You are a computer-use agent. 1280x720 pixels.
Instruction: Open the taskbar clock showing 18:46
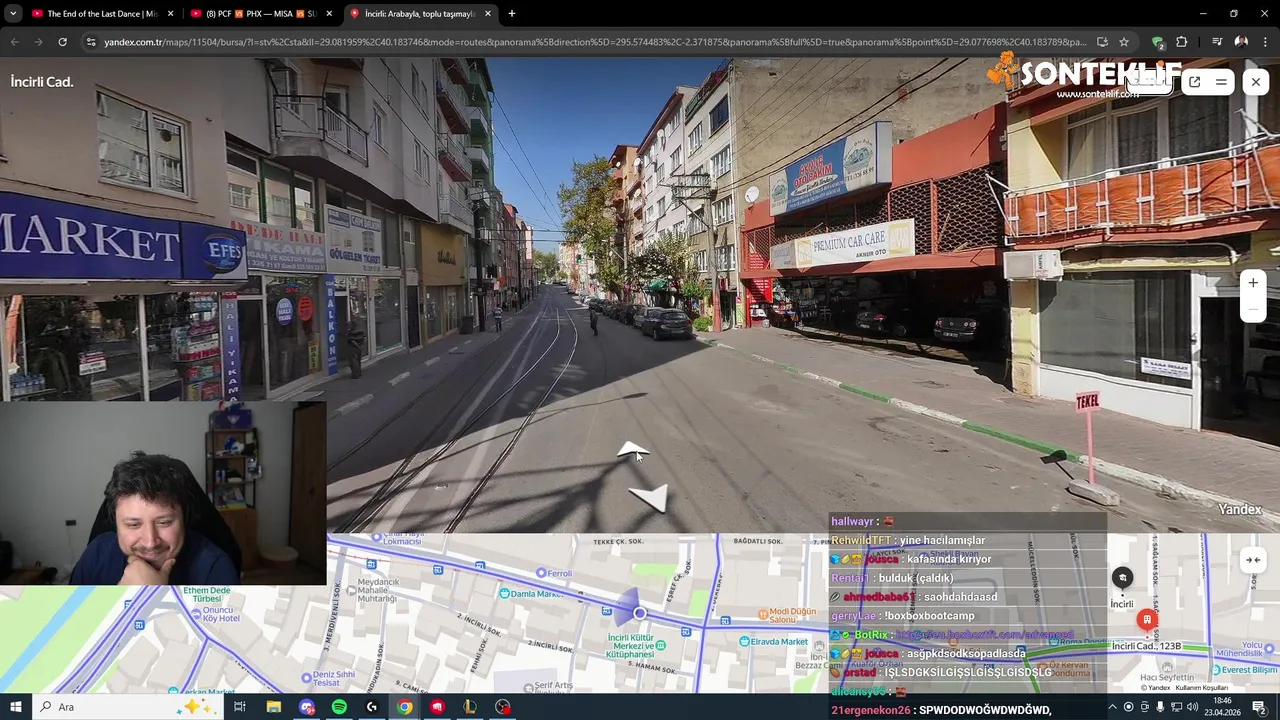1222,707
